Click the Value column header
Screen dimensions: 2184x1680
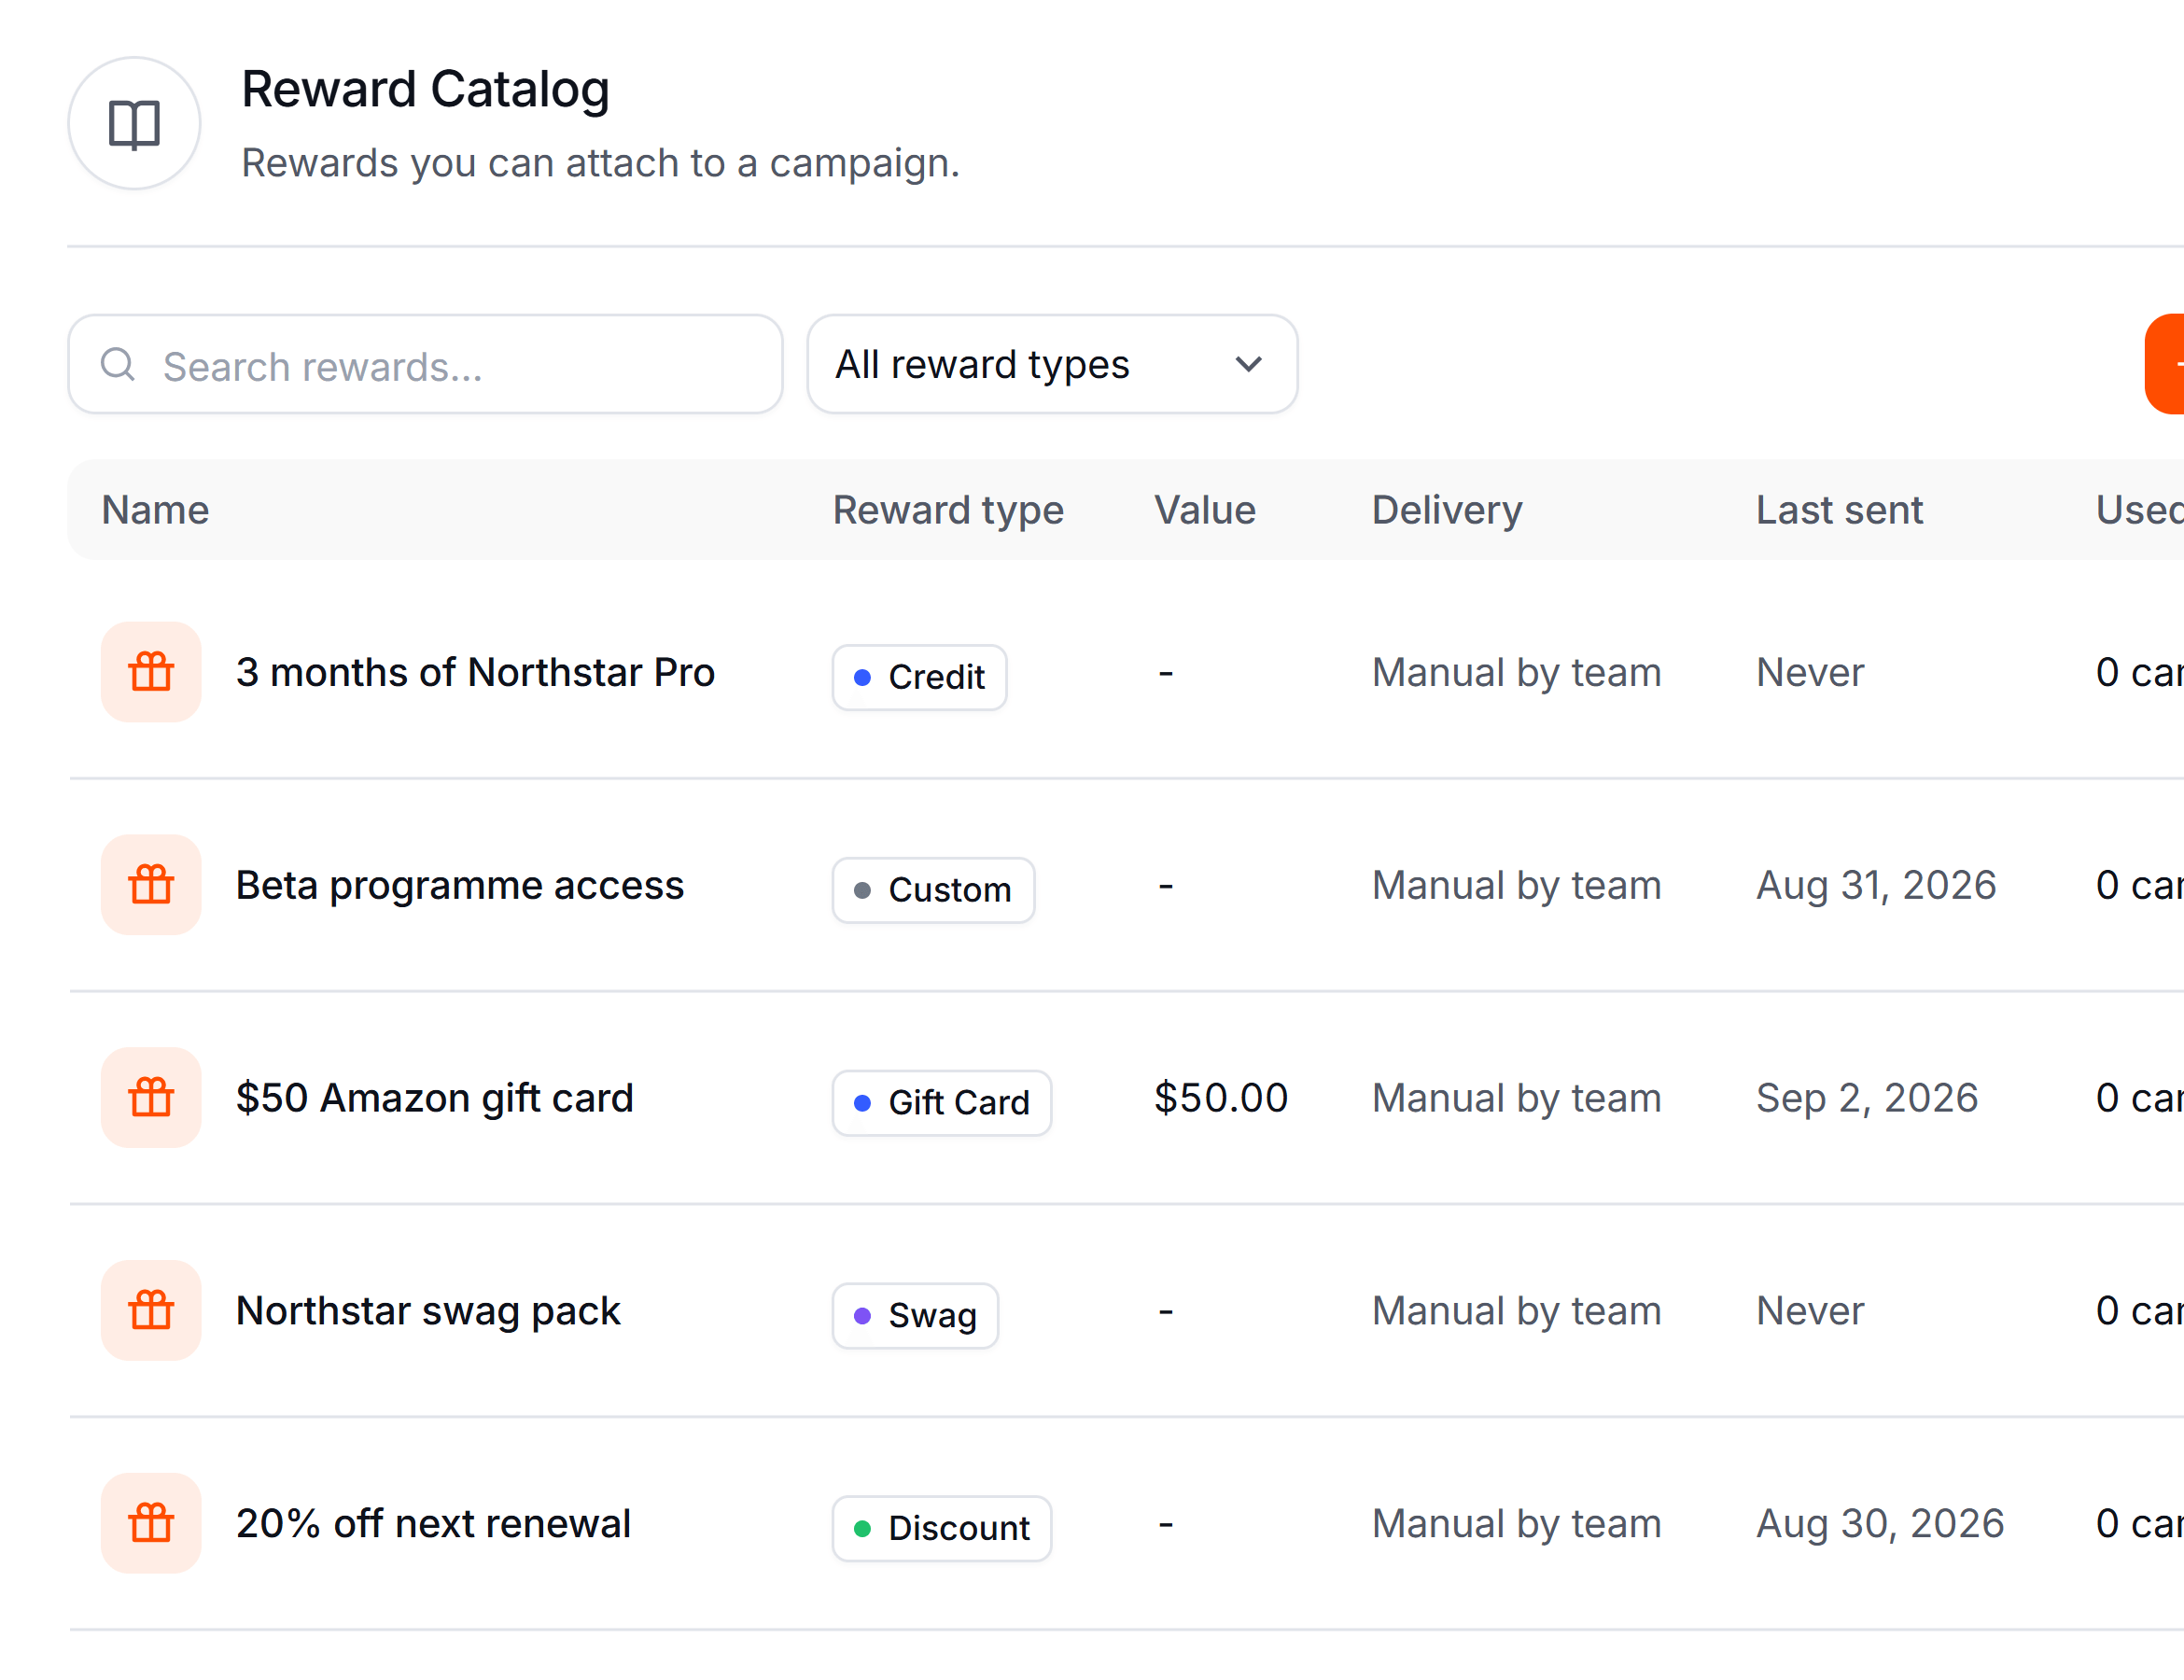point(1205,510)
